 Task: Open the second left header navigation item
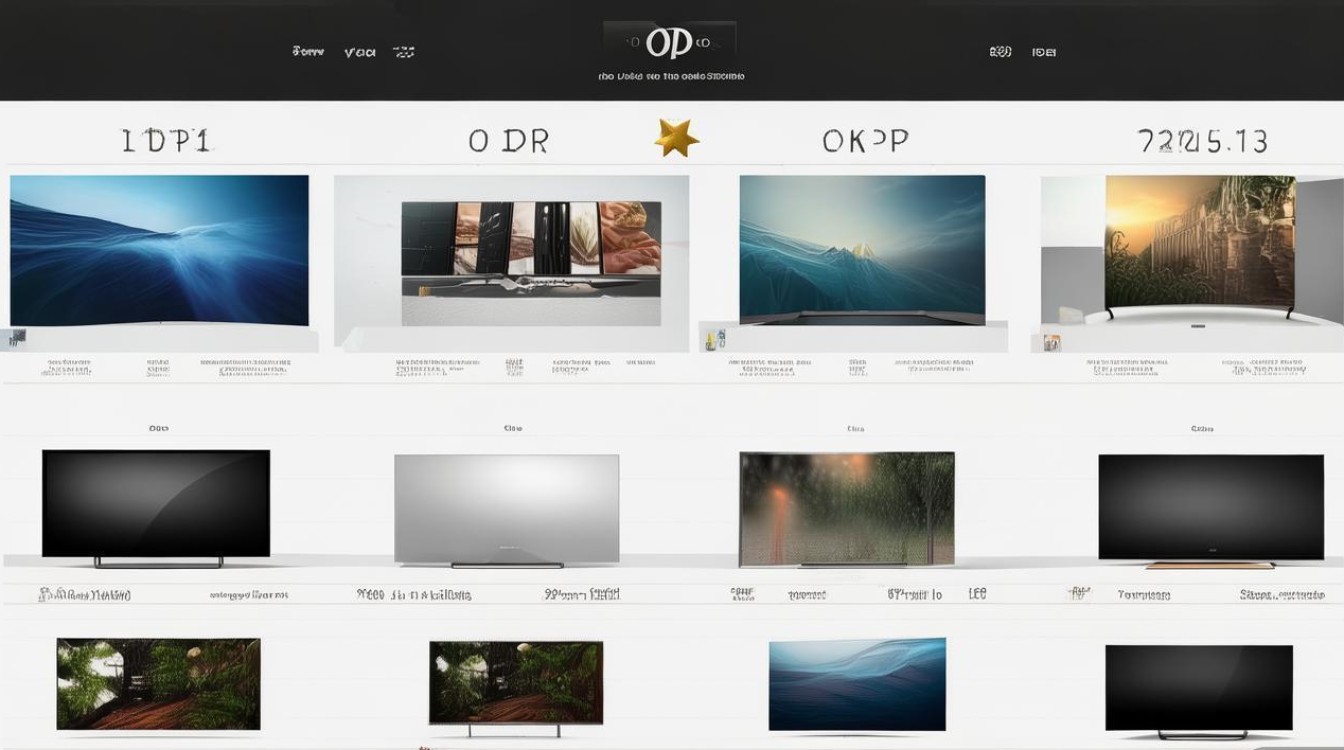coord(359,52)
